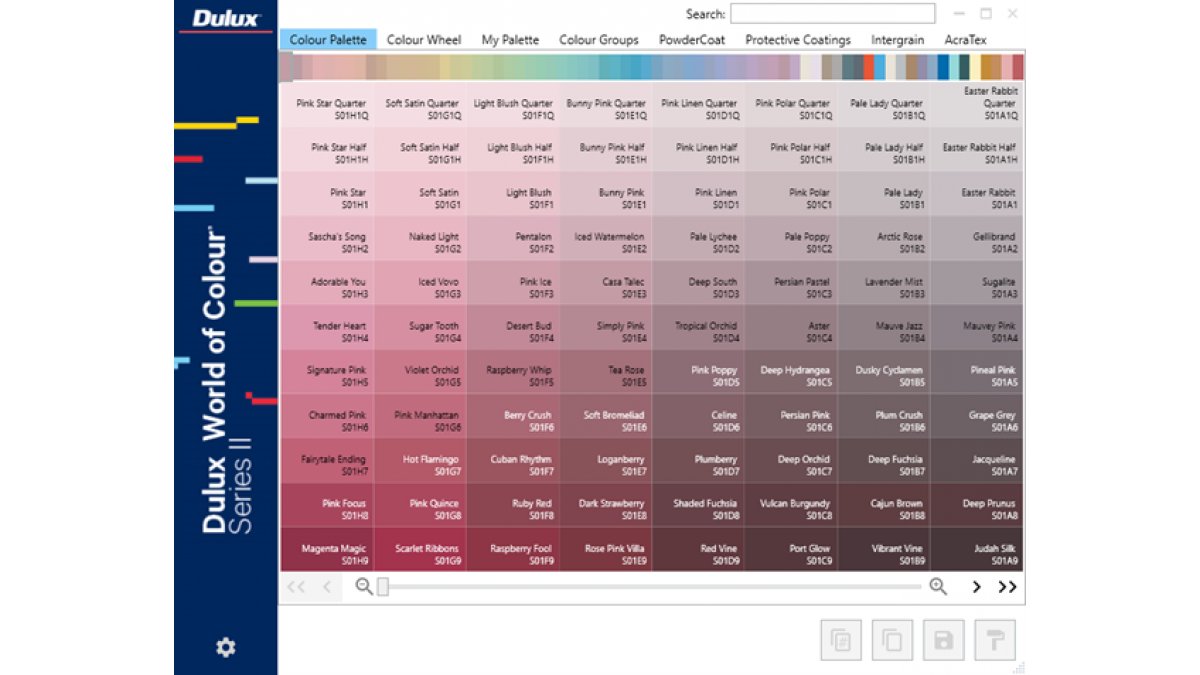Select the Mauvey Pink swatch
The width and height of the screenshot is (1200, 675).
point(977,327)
